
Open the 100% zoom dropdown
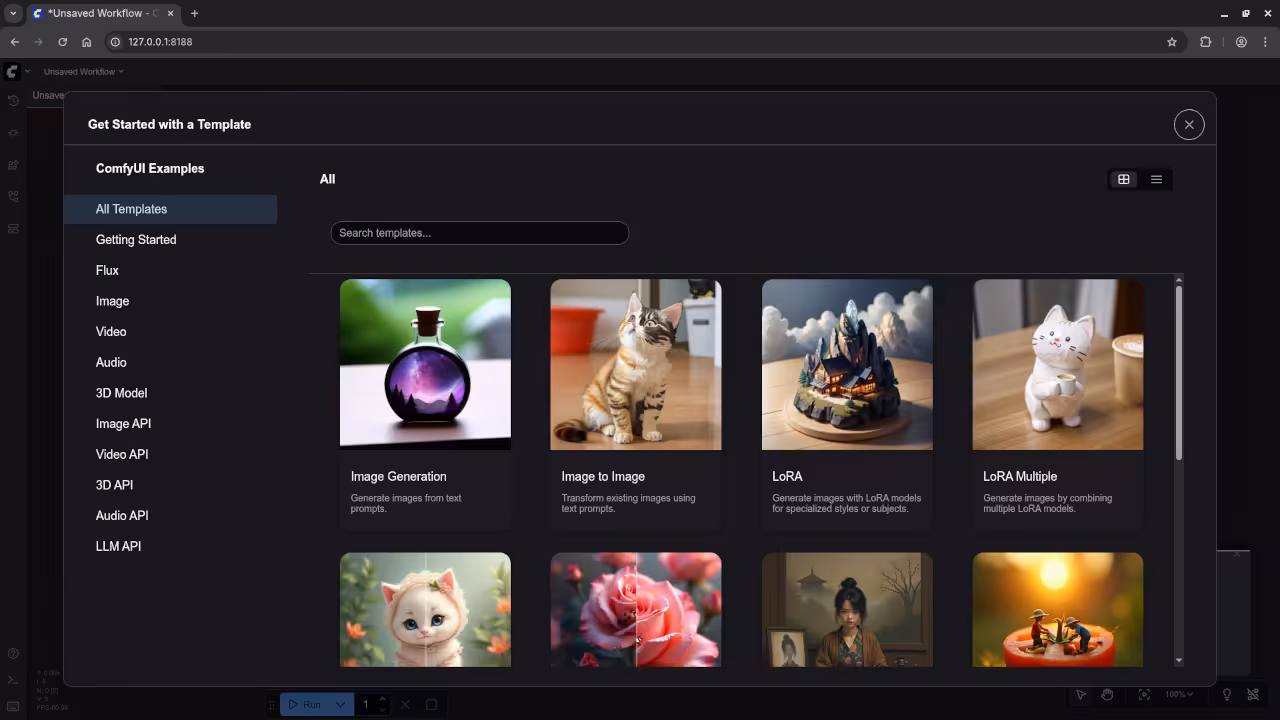(x=1179, y=694)
